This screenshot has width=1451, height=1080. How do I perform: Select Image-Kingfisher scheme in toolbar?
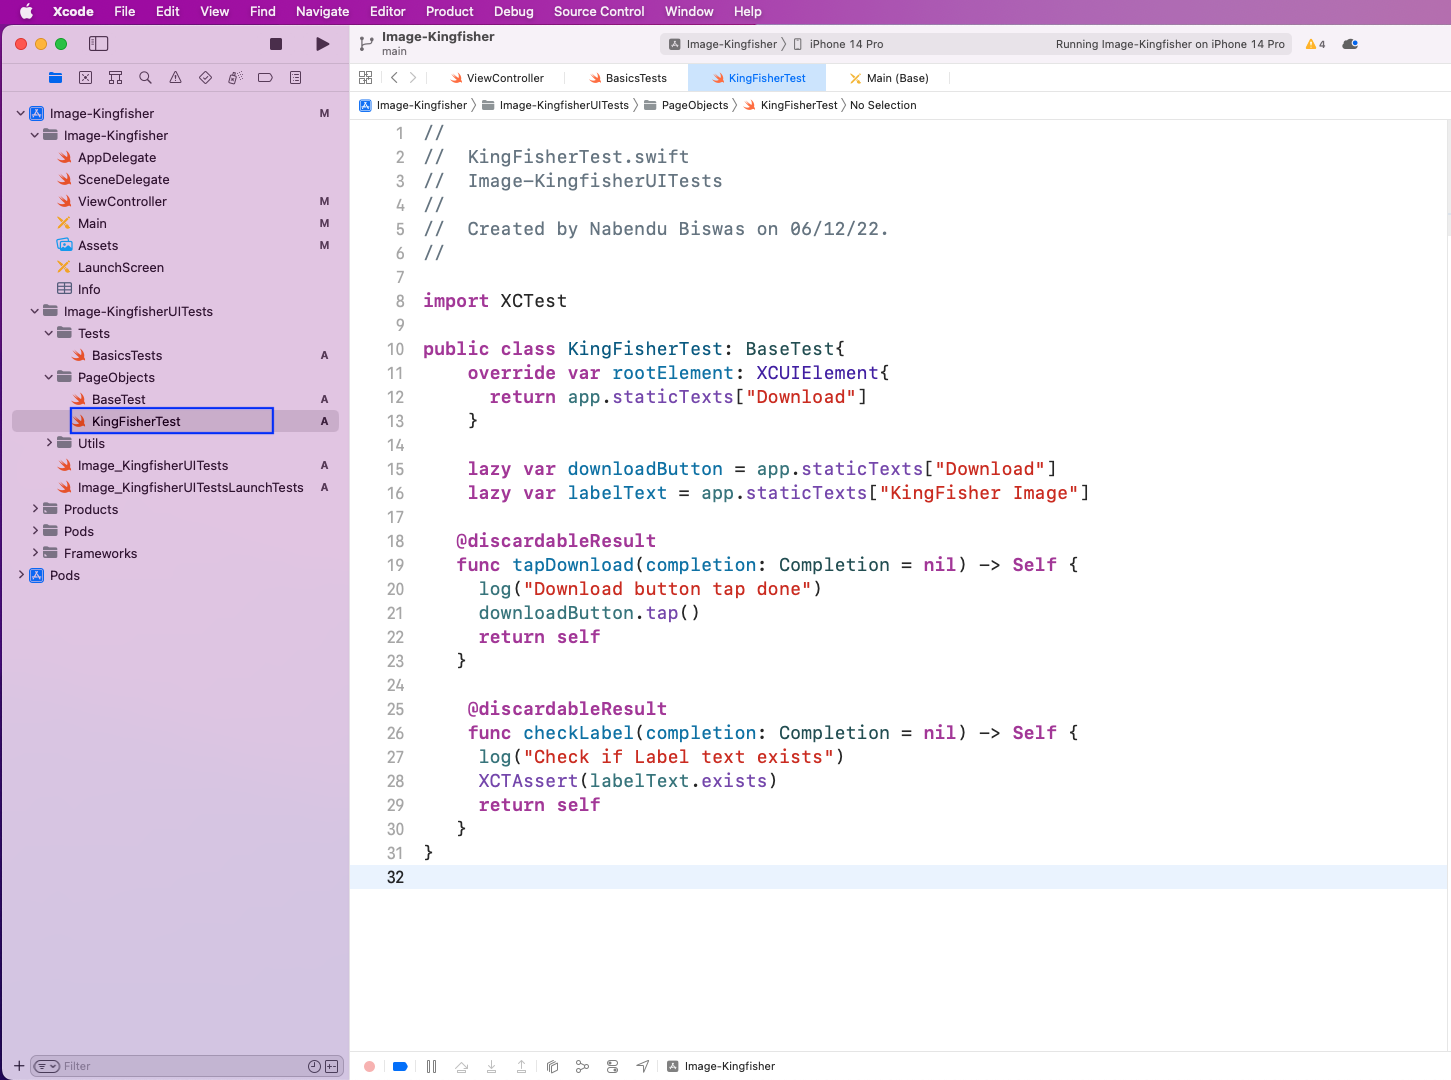723,44
